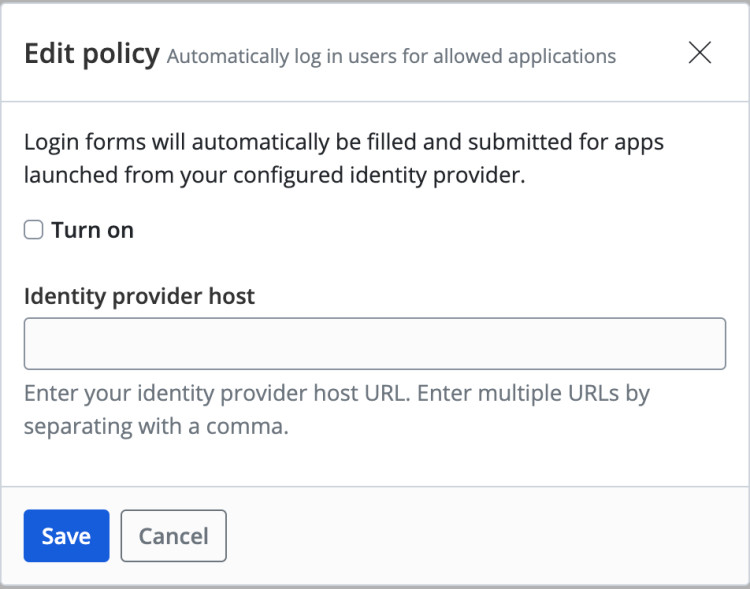Click the 'Turn on' checkbox label

(92, 230)
